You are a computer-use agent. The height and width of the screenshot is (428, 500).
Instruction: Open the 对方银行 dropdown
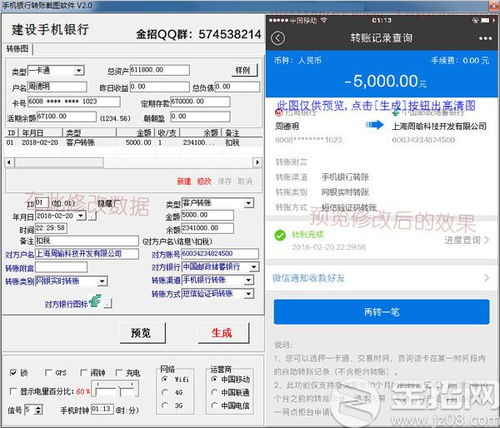point(254,267)
